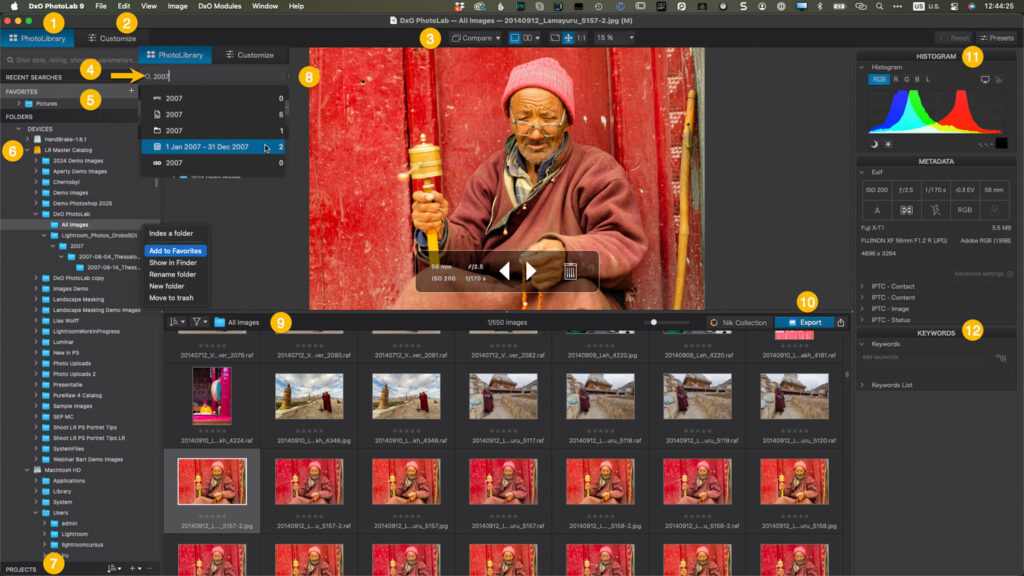
Task: Click the monitor icon in the Histogram panel
Action: (x=985, y=79)
